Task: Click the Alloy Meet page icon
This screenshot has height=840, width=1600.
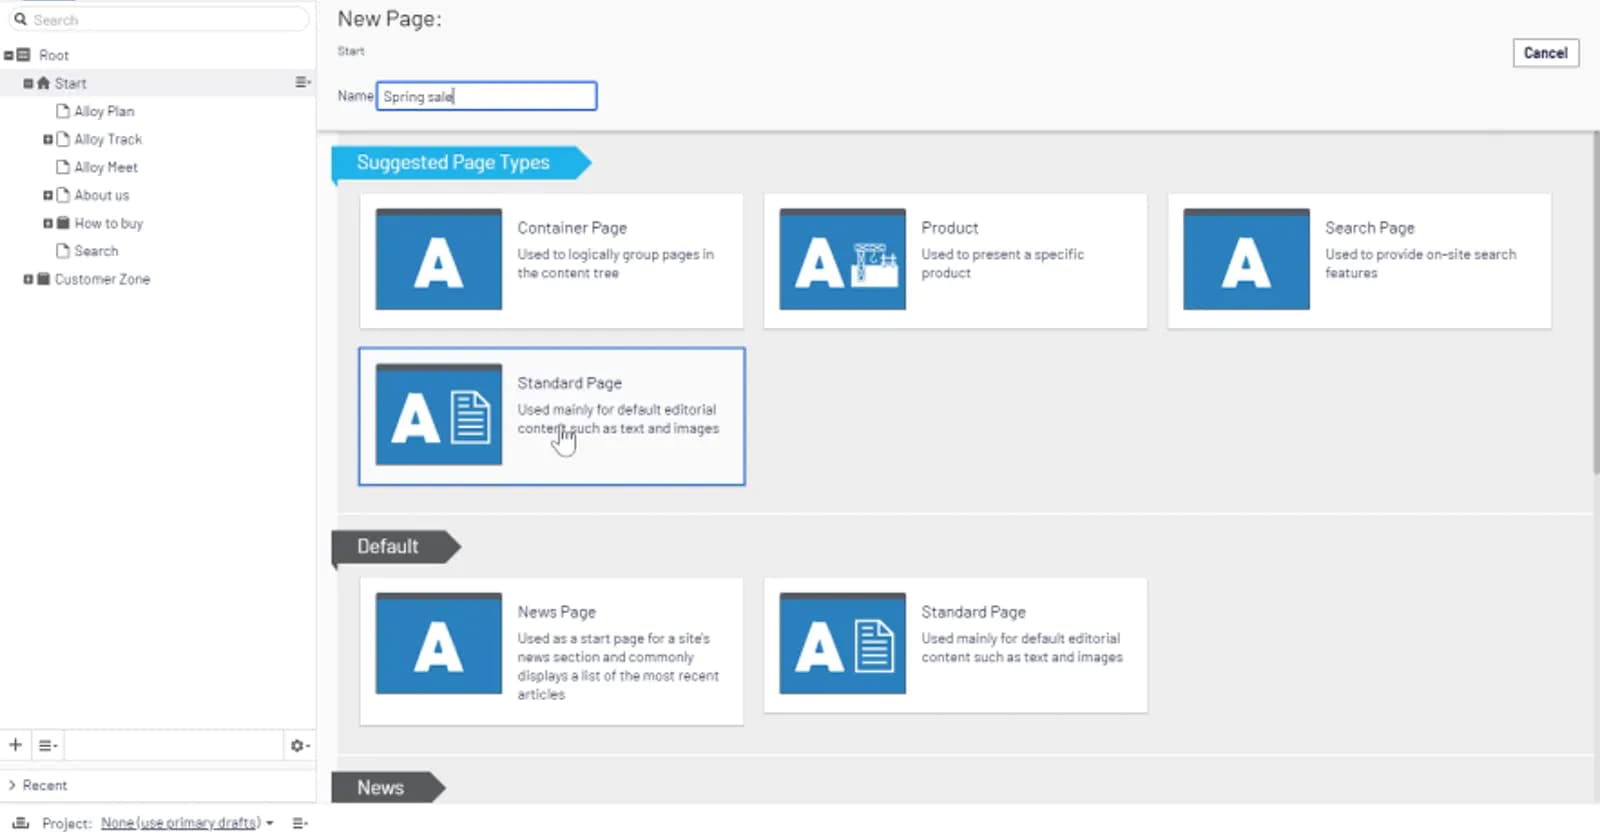Action: 63,167
